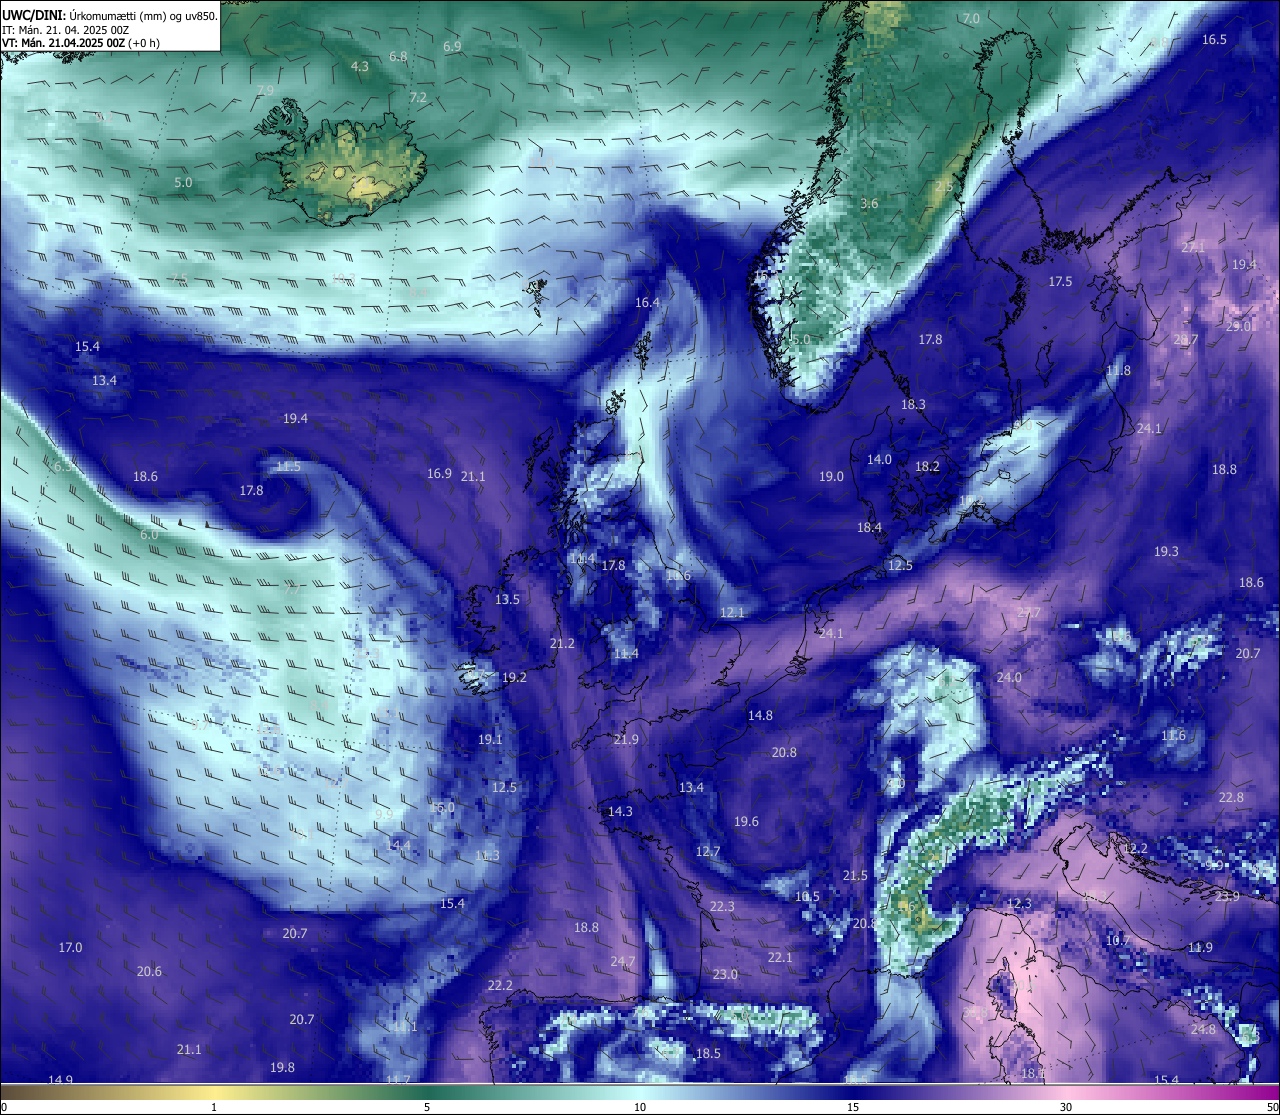The width and height of the screenshot is (1280, 1115).
Task: Click the map value 18.4
Action: 869,527
